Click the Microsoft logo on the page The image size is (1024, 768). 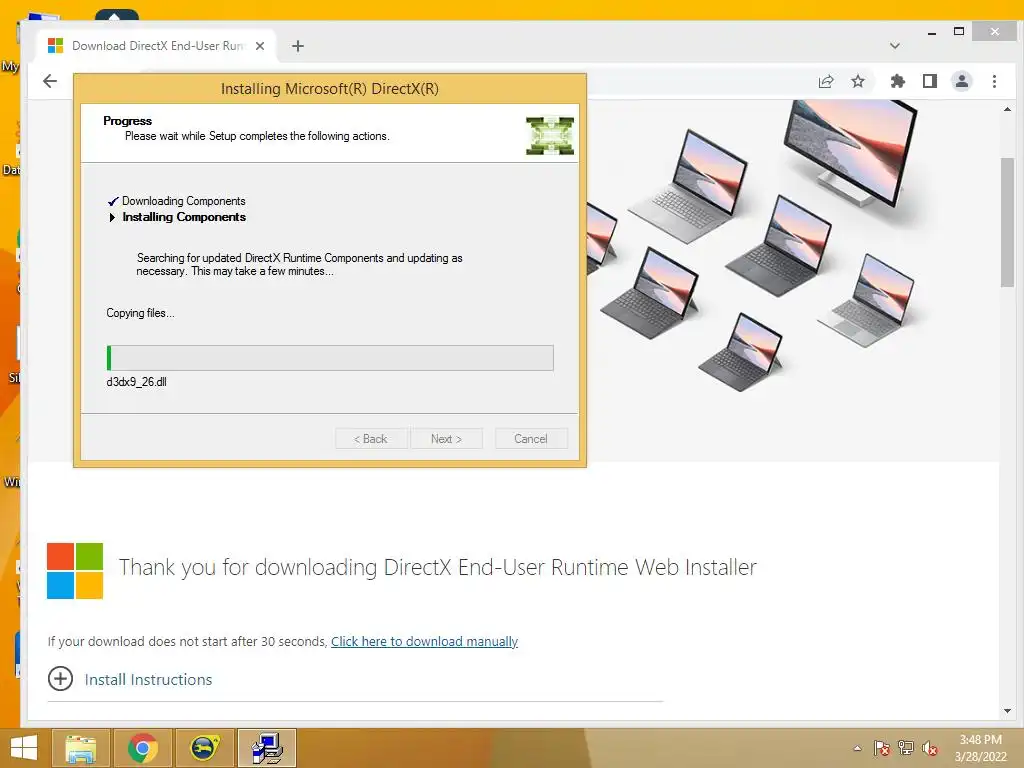coord(75,571)
